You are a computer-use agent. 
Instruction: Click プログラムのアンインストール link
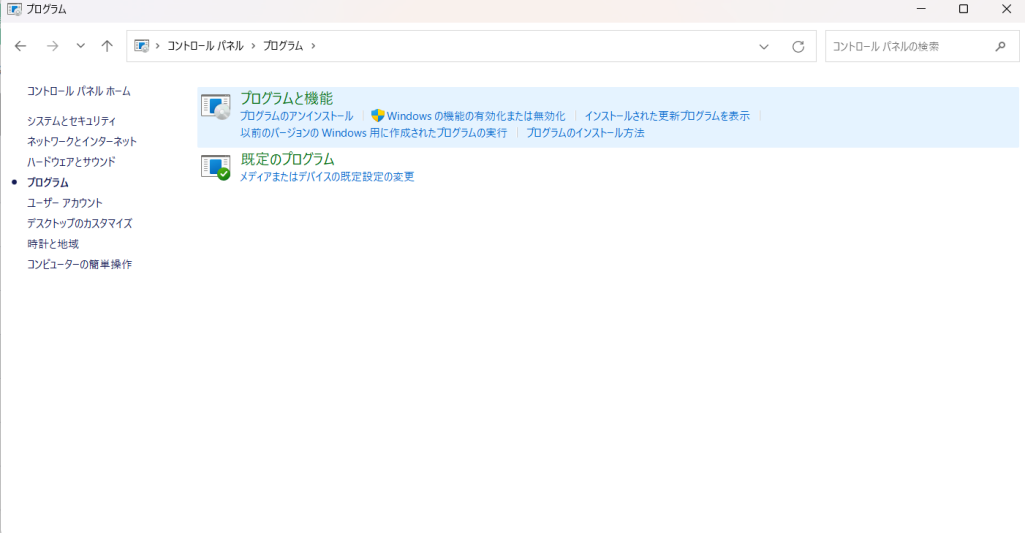tap(296, 116)
